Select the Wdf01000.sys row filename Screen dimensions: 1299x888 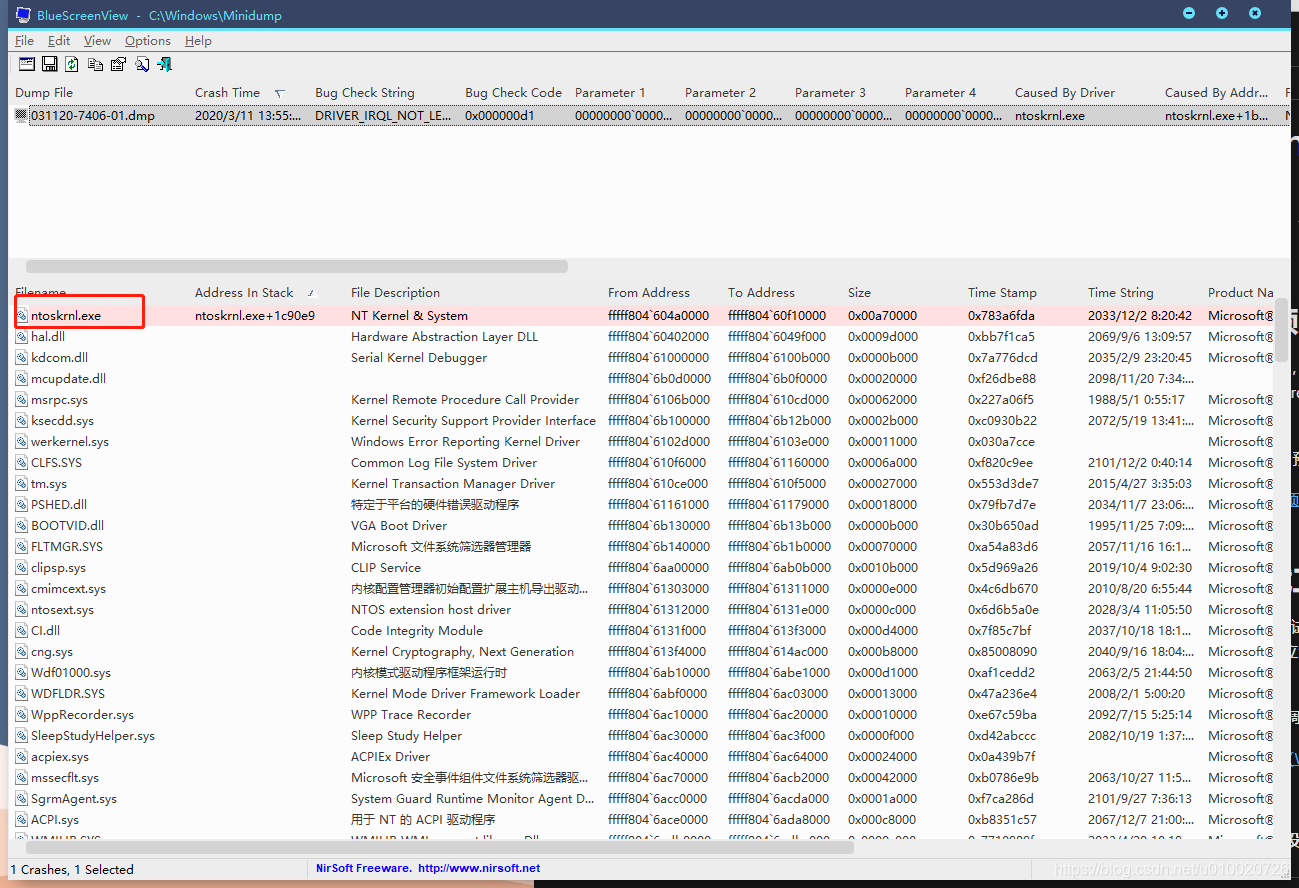point(71,673)
